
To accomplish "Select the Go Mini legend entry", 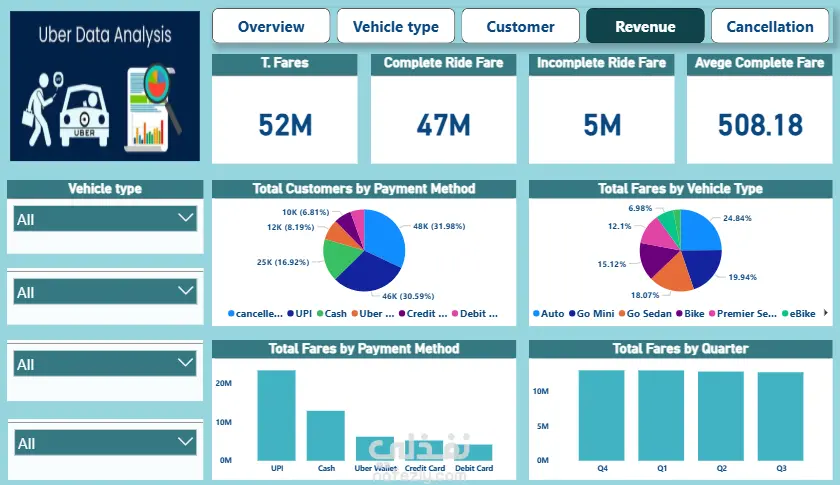I will coord(592,314).
